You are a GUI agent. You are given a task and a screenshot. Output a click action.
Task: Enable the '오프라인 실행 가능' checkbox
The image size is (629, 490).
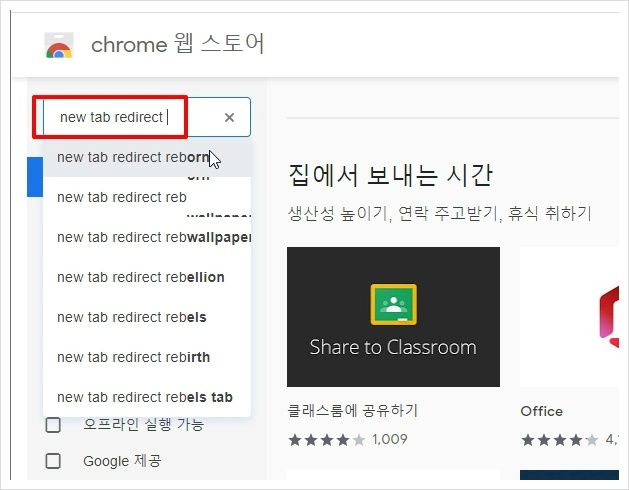(x=53, y=425)
